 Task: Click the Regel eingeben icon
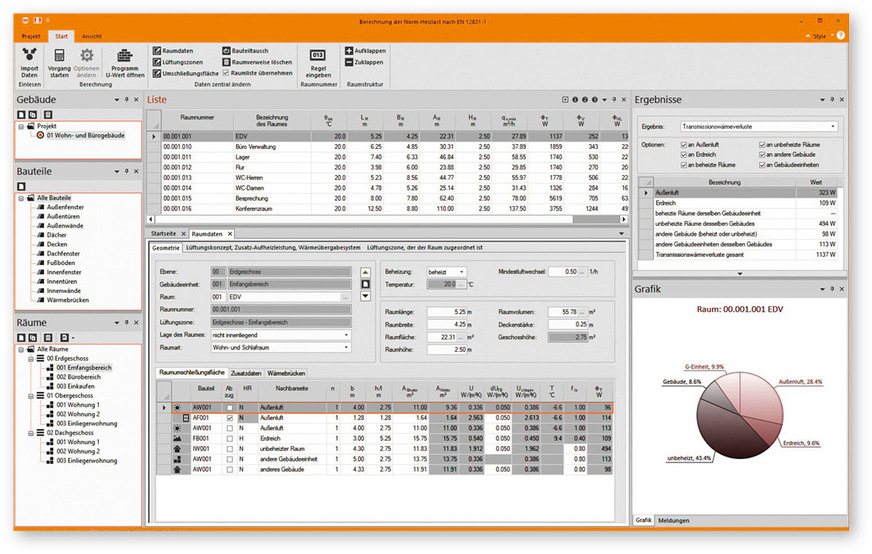318,54
